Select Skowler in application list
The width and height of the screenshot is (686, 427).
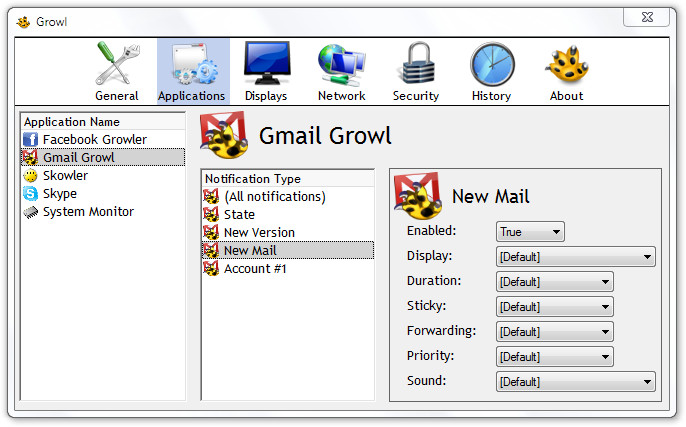pos(103,175)
